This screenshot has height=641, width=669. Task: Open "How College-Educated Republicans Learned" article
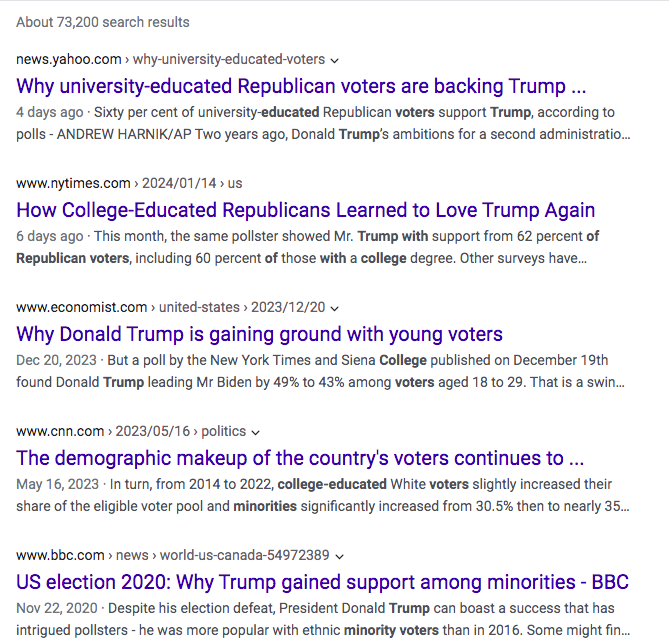[306, 210]
